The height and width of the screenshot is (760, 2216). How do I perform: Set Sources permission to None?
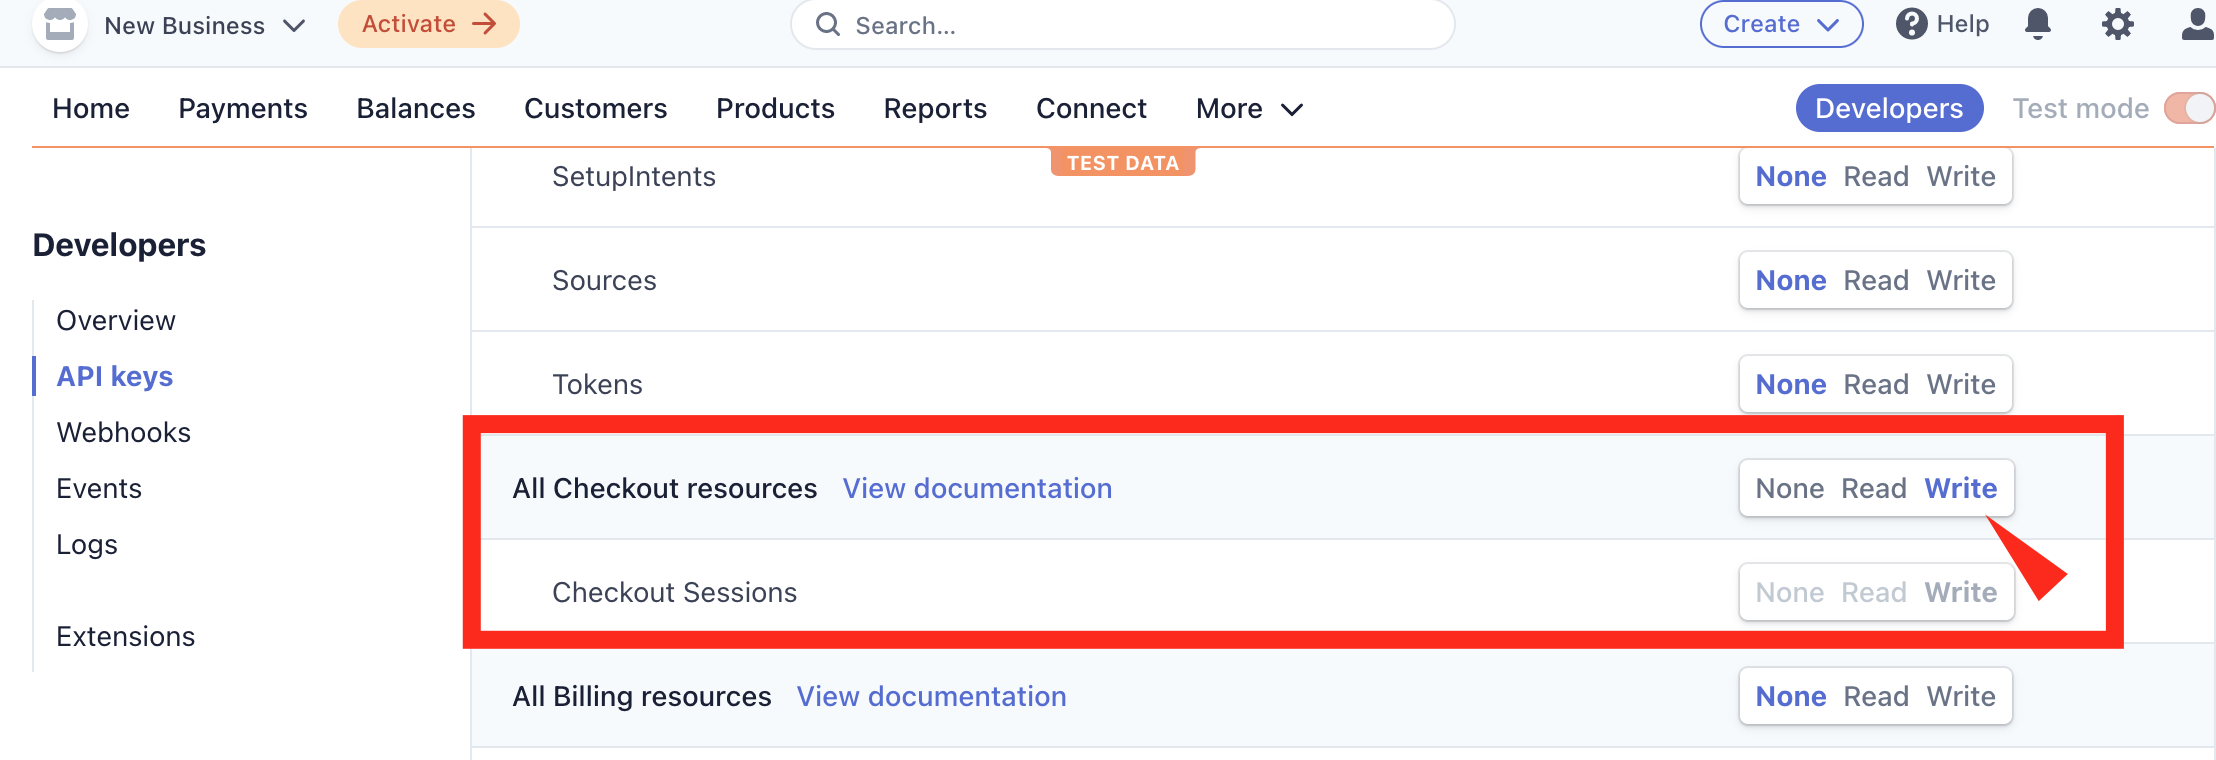[1791, 280]
